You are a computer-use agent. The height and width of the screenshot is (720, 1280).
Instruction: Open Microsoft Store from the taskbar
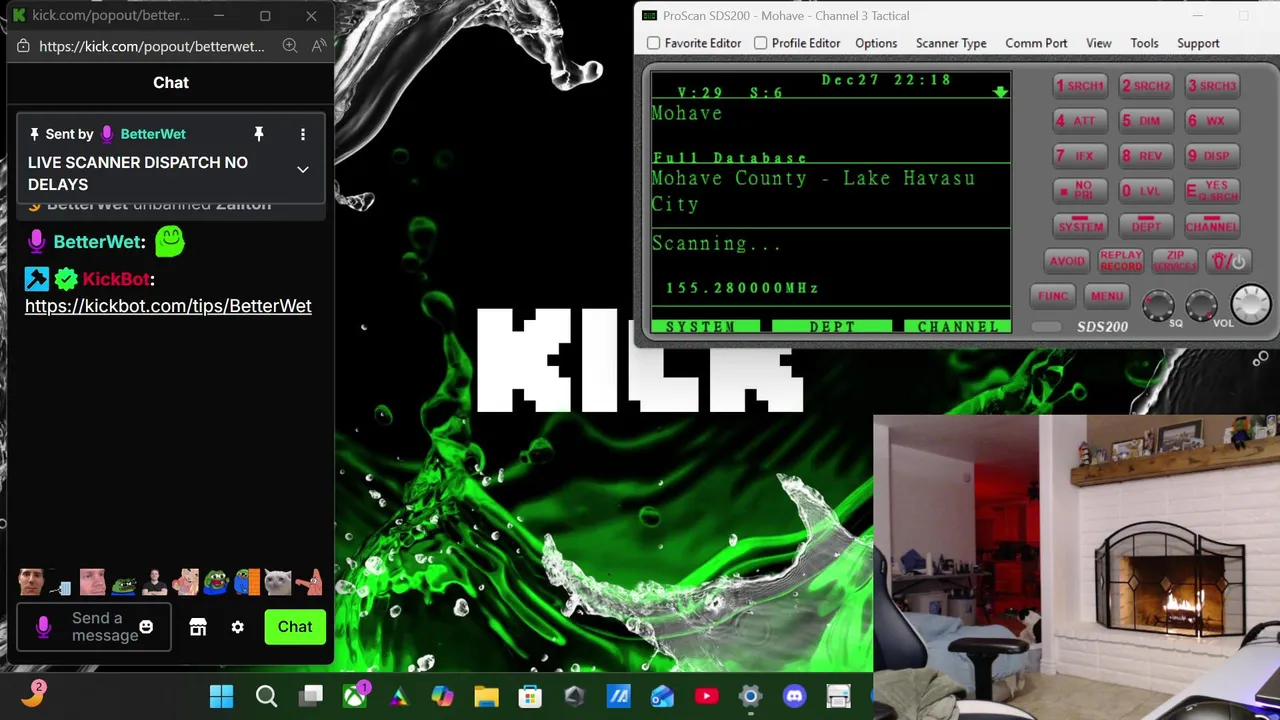[530, 696]
